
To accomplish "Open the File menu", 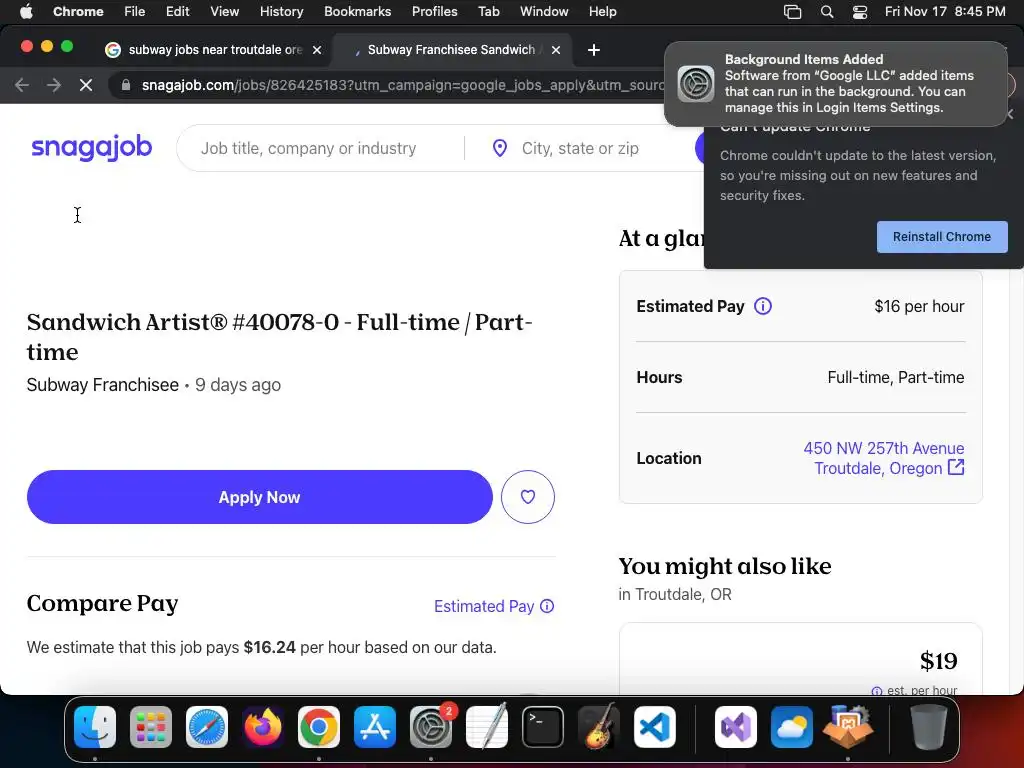I will tap(135, 12).
